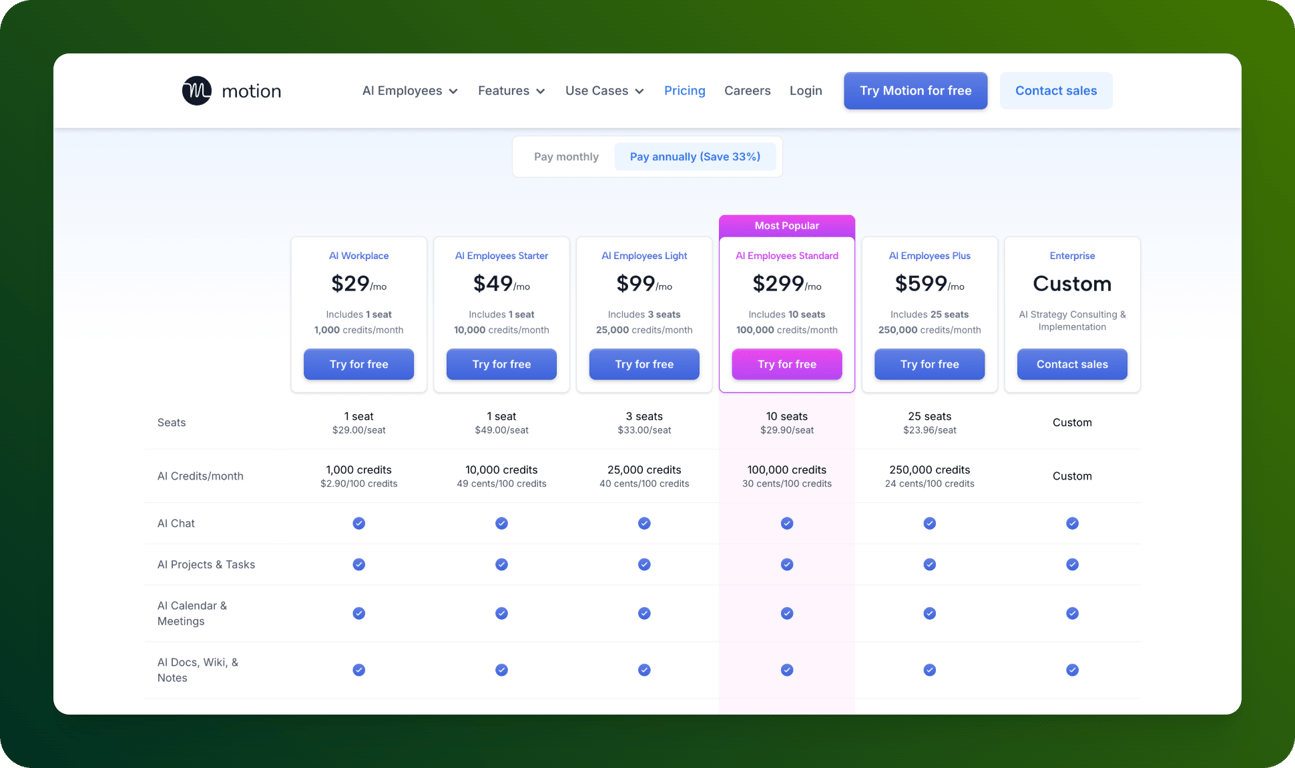Click the AI Workplace plan title
Screen dimensions: 1295x768
coord(359,256)
